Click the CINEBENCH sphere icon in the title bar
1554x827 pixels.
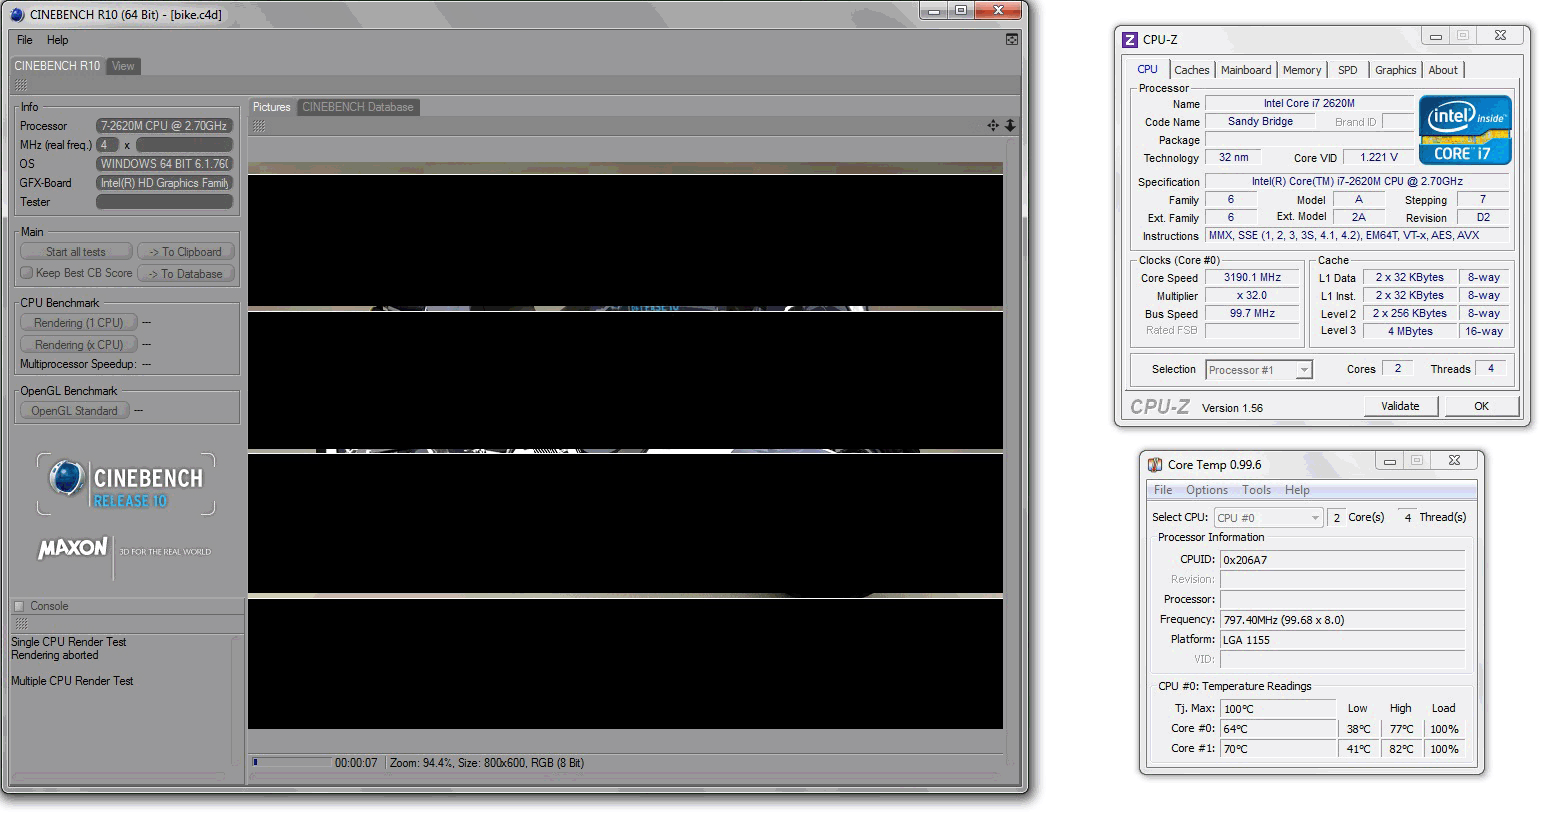(17, 15)
